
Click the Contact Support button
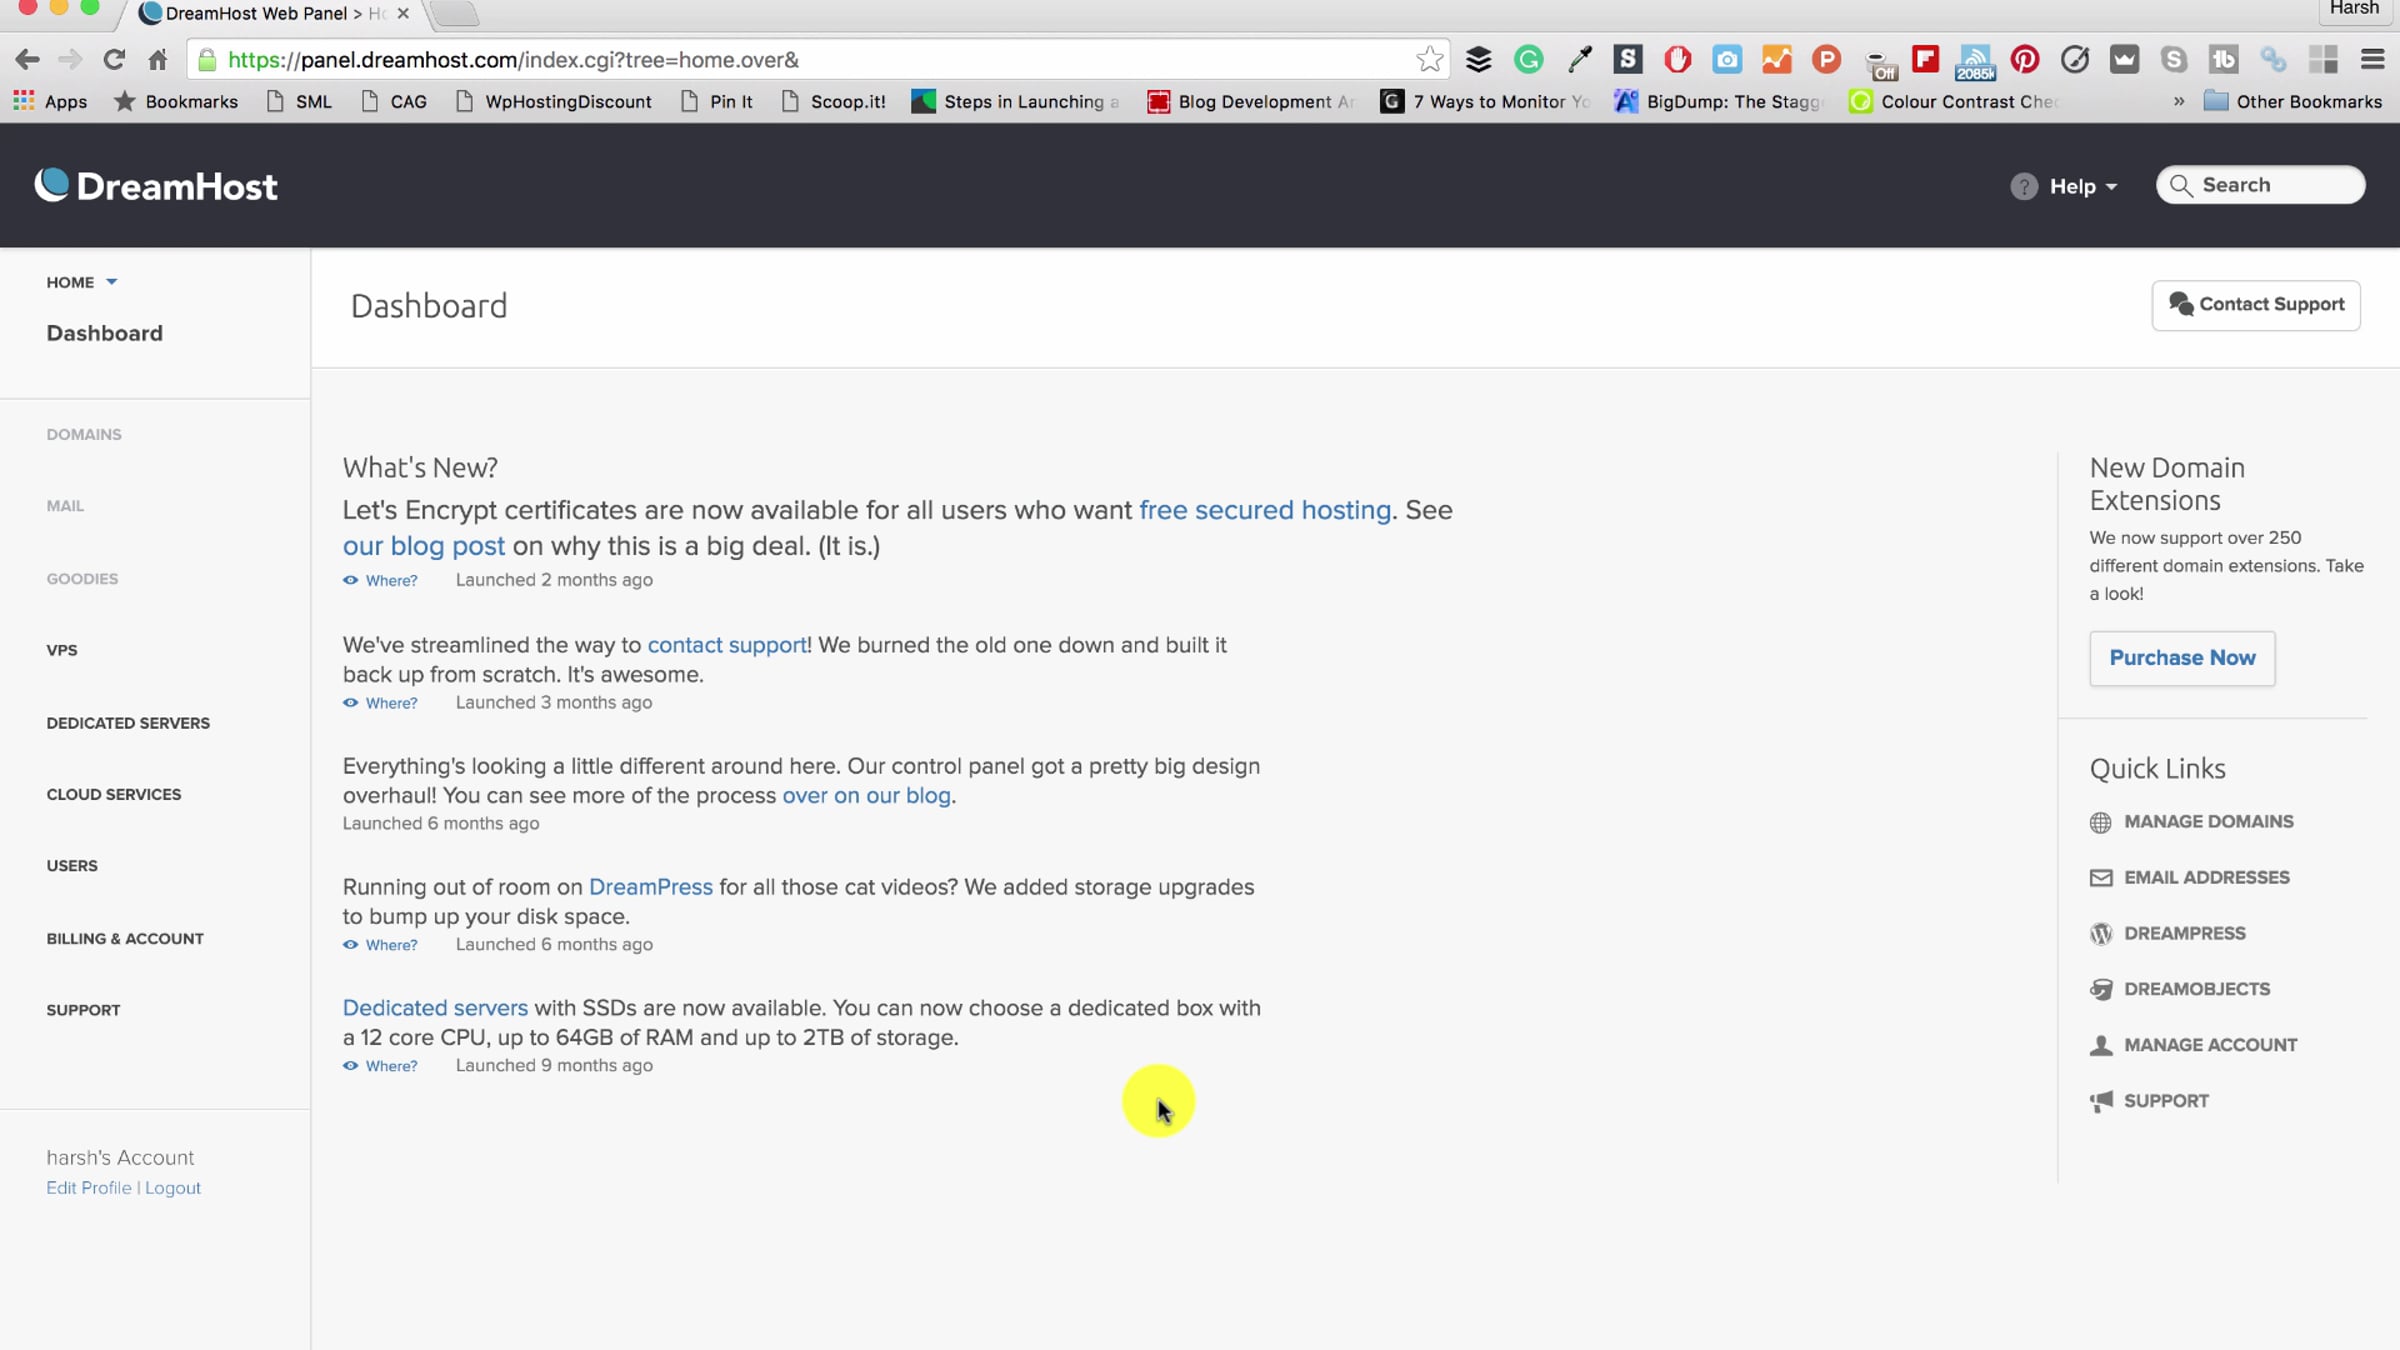pyautogui.click(x=2255, y=305)
